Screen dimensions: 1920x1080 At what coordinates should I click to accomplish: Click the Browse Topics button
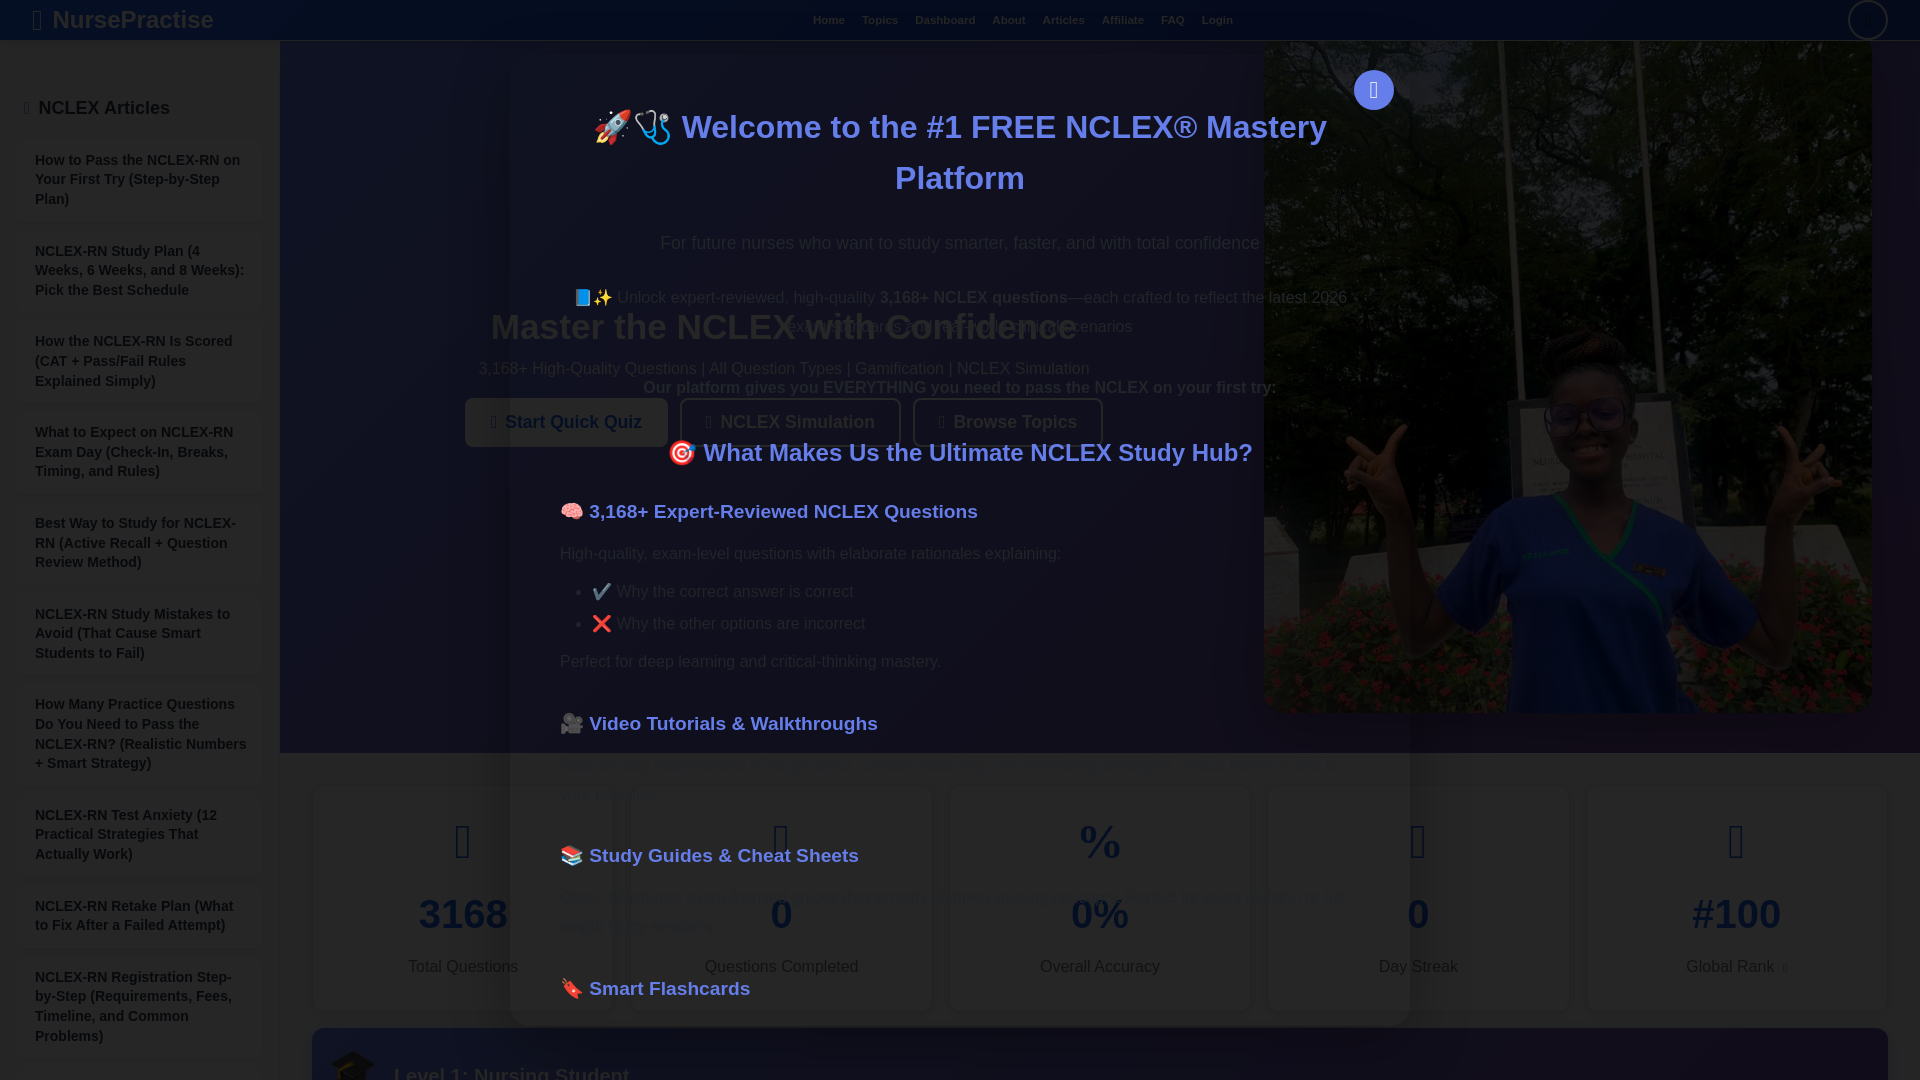tap(1007, 422)
